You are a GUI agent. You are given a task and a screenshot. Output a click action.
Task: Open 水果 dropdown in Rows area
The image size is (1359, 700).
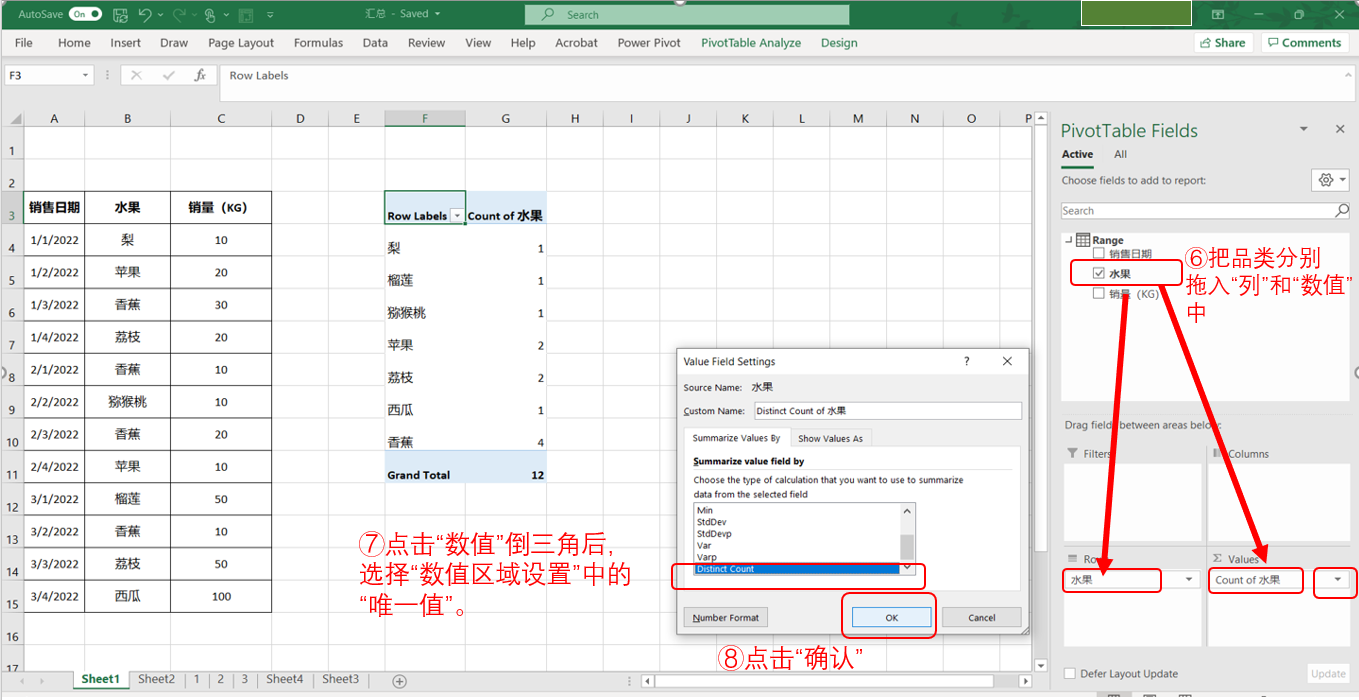point(1189,580)
